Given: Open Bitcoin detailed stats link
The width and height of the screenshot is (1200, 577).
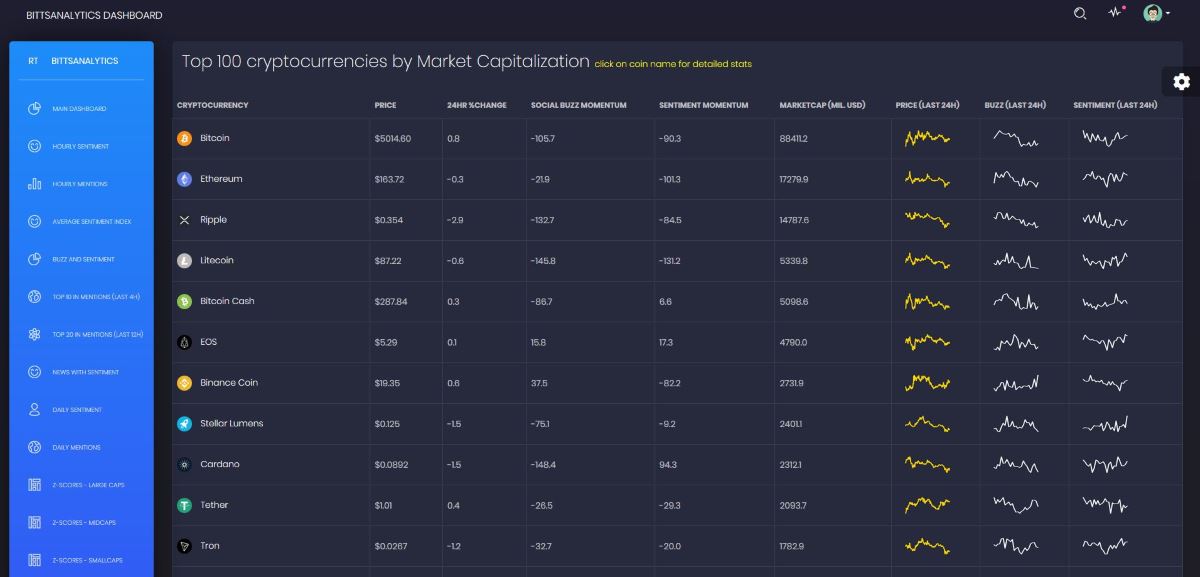Looking at the screenshot, I should coord(215,138).
